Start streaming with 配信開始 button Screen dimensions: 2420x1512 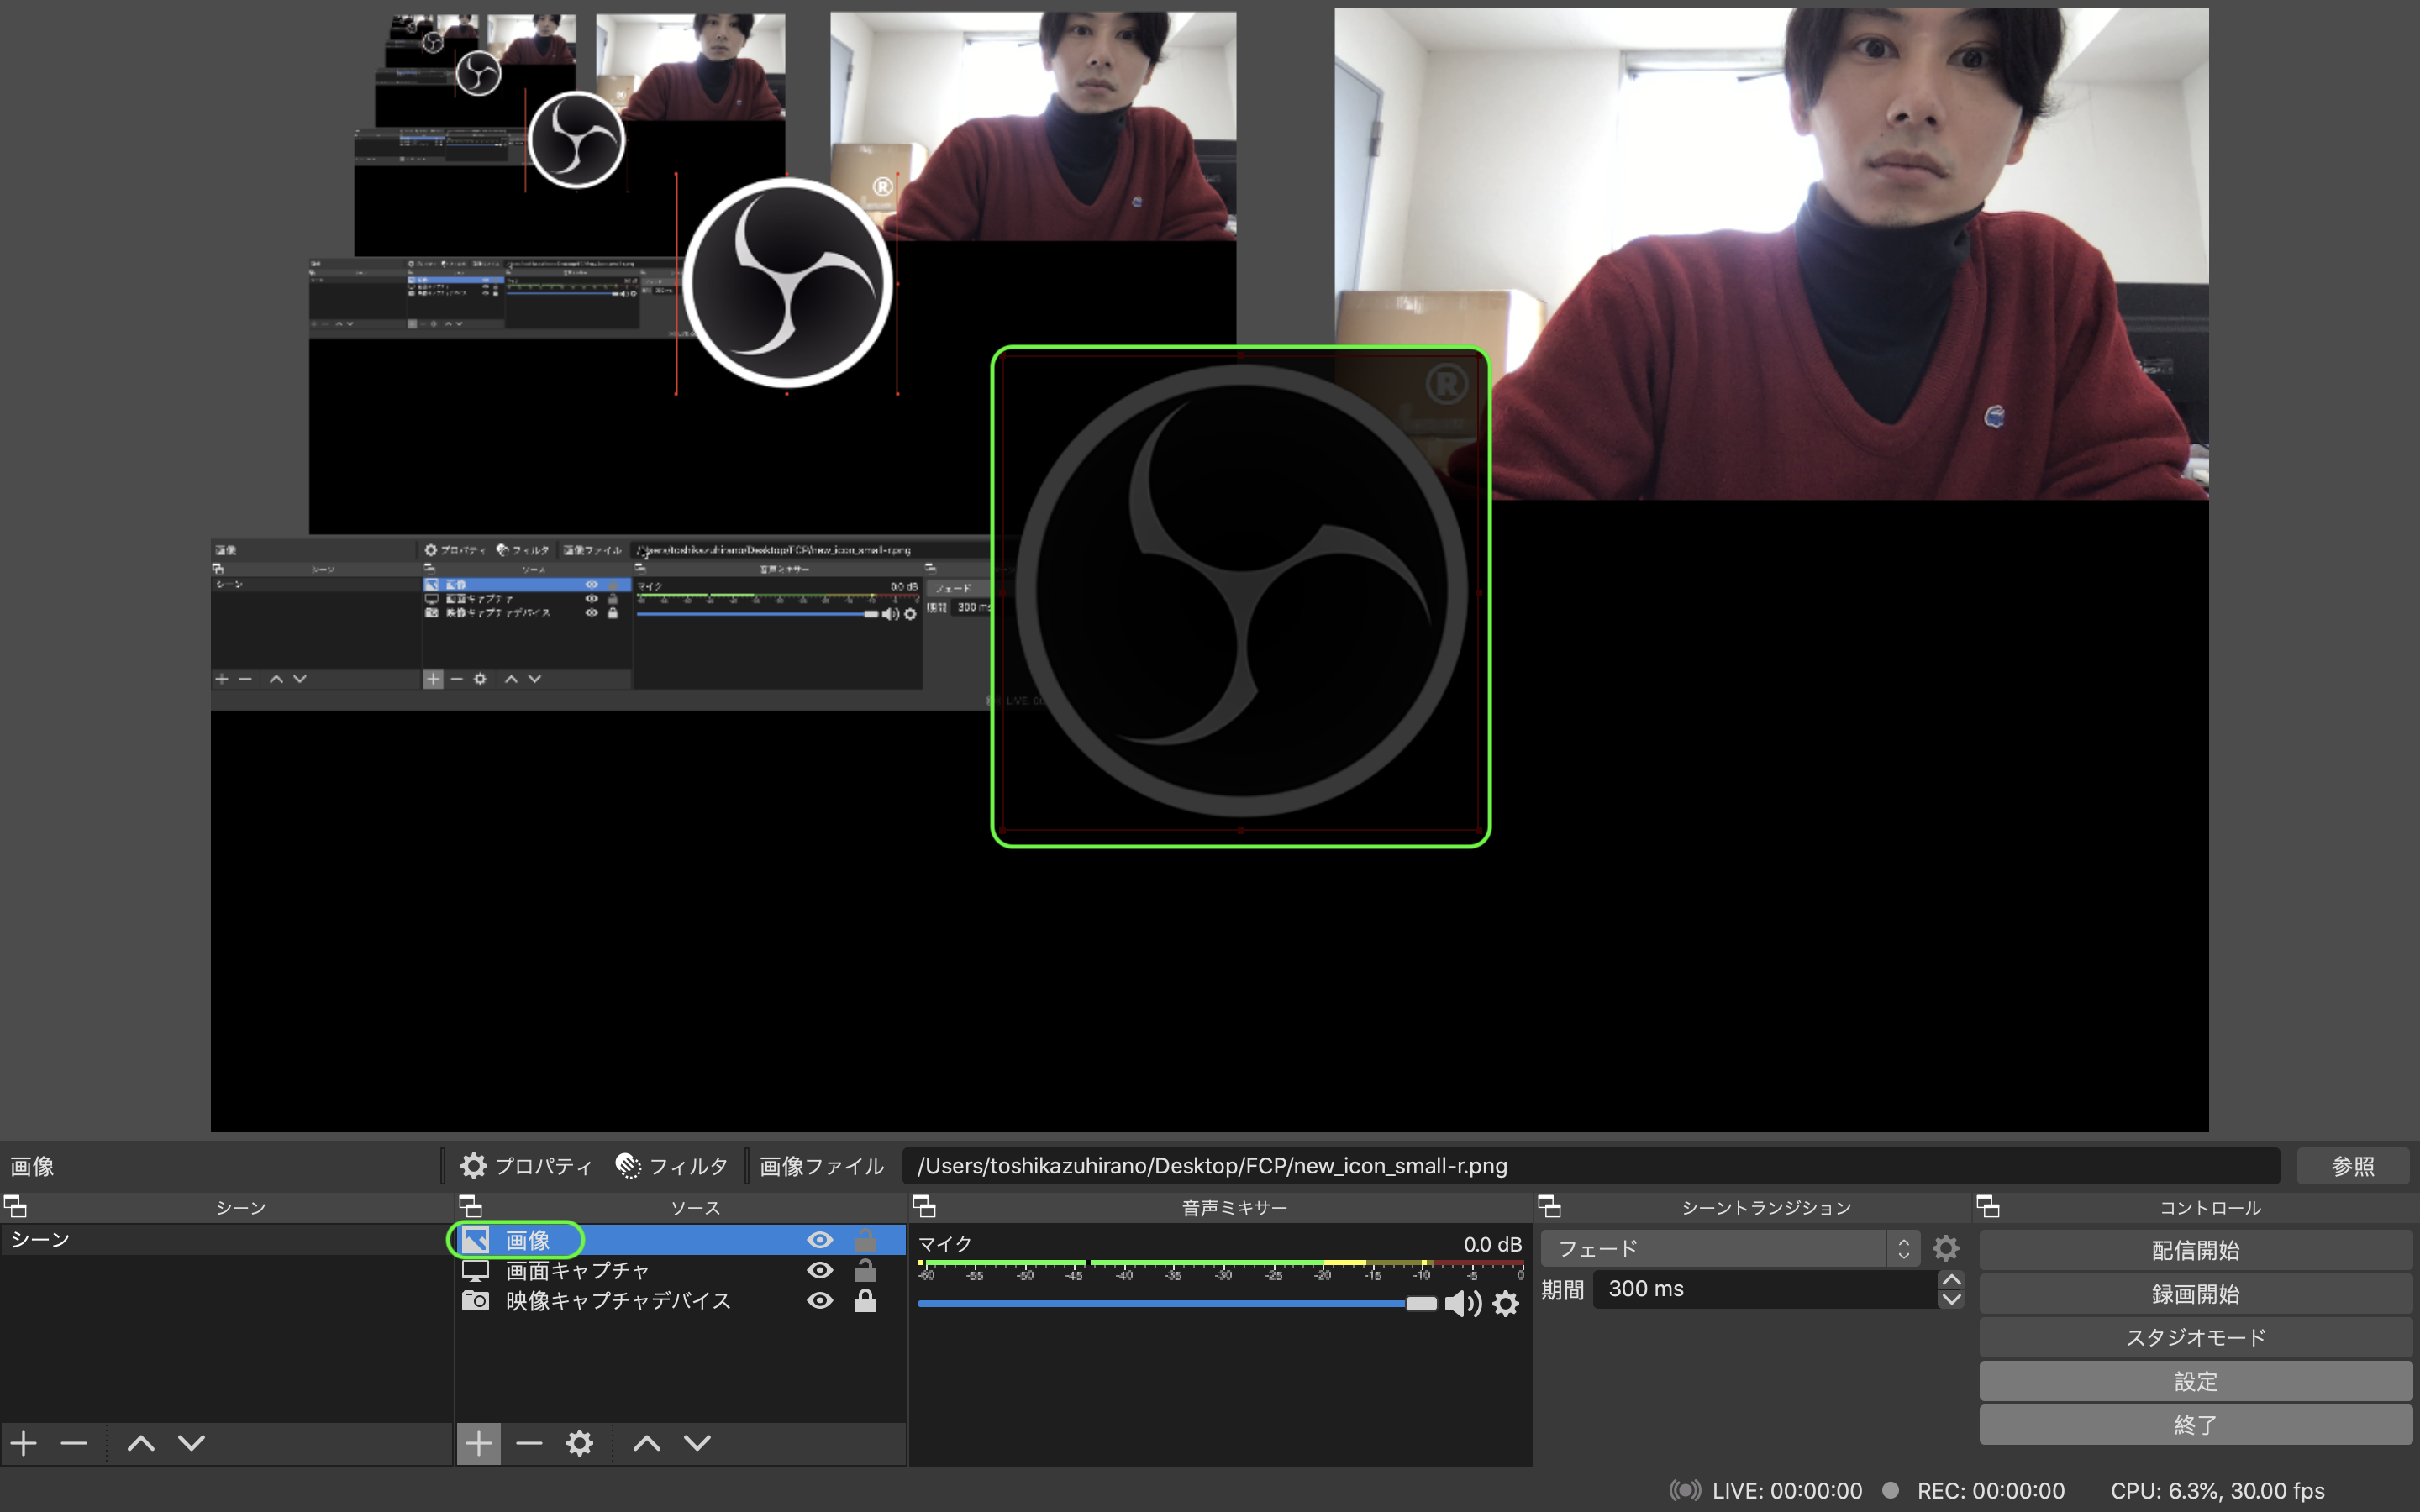(x=2196, y=1250)
